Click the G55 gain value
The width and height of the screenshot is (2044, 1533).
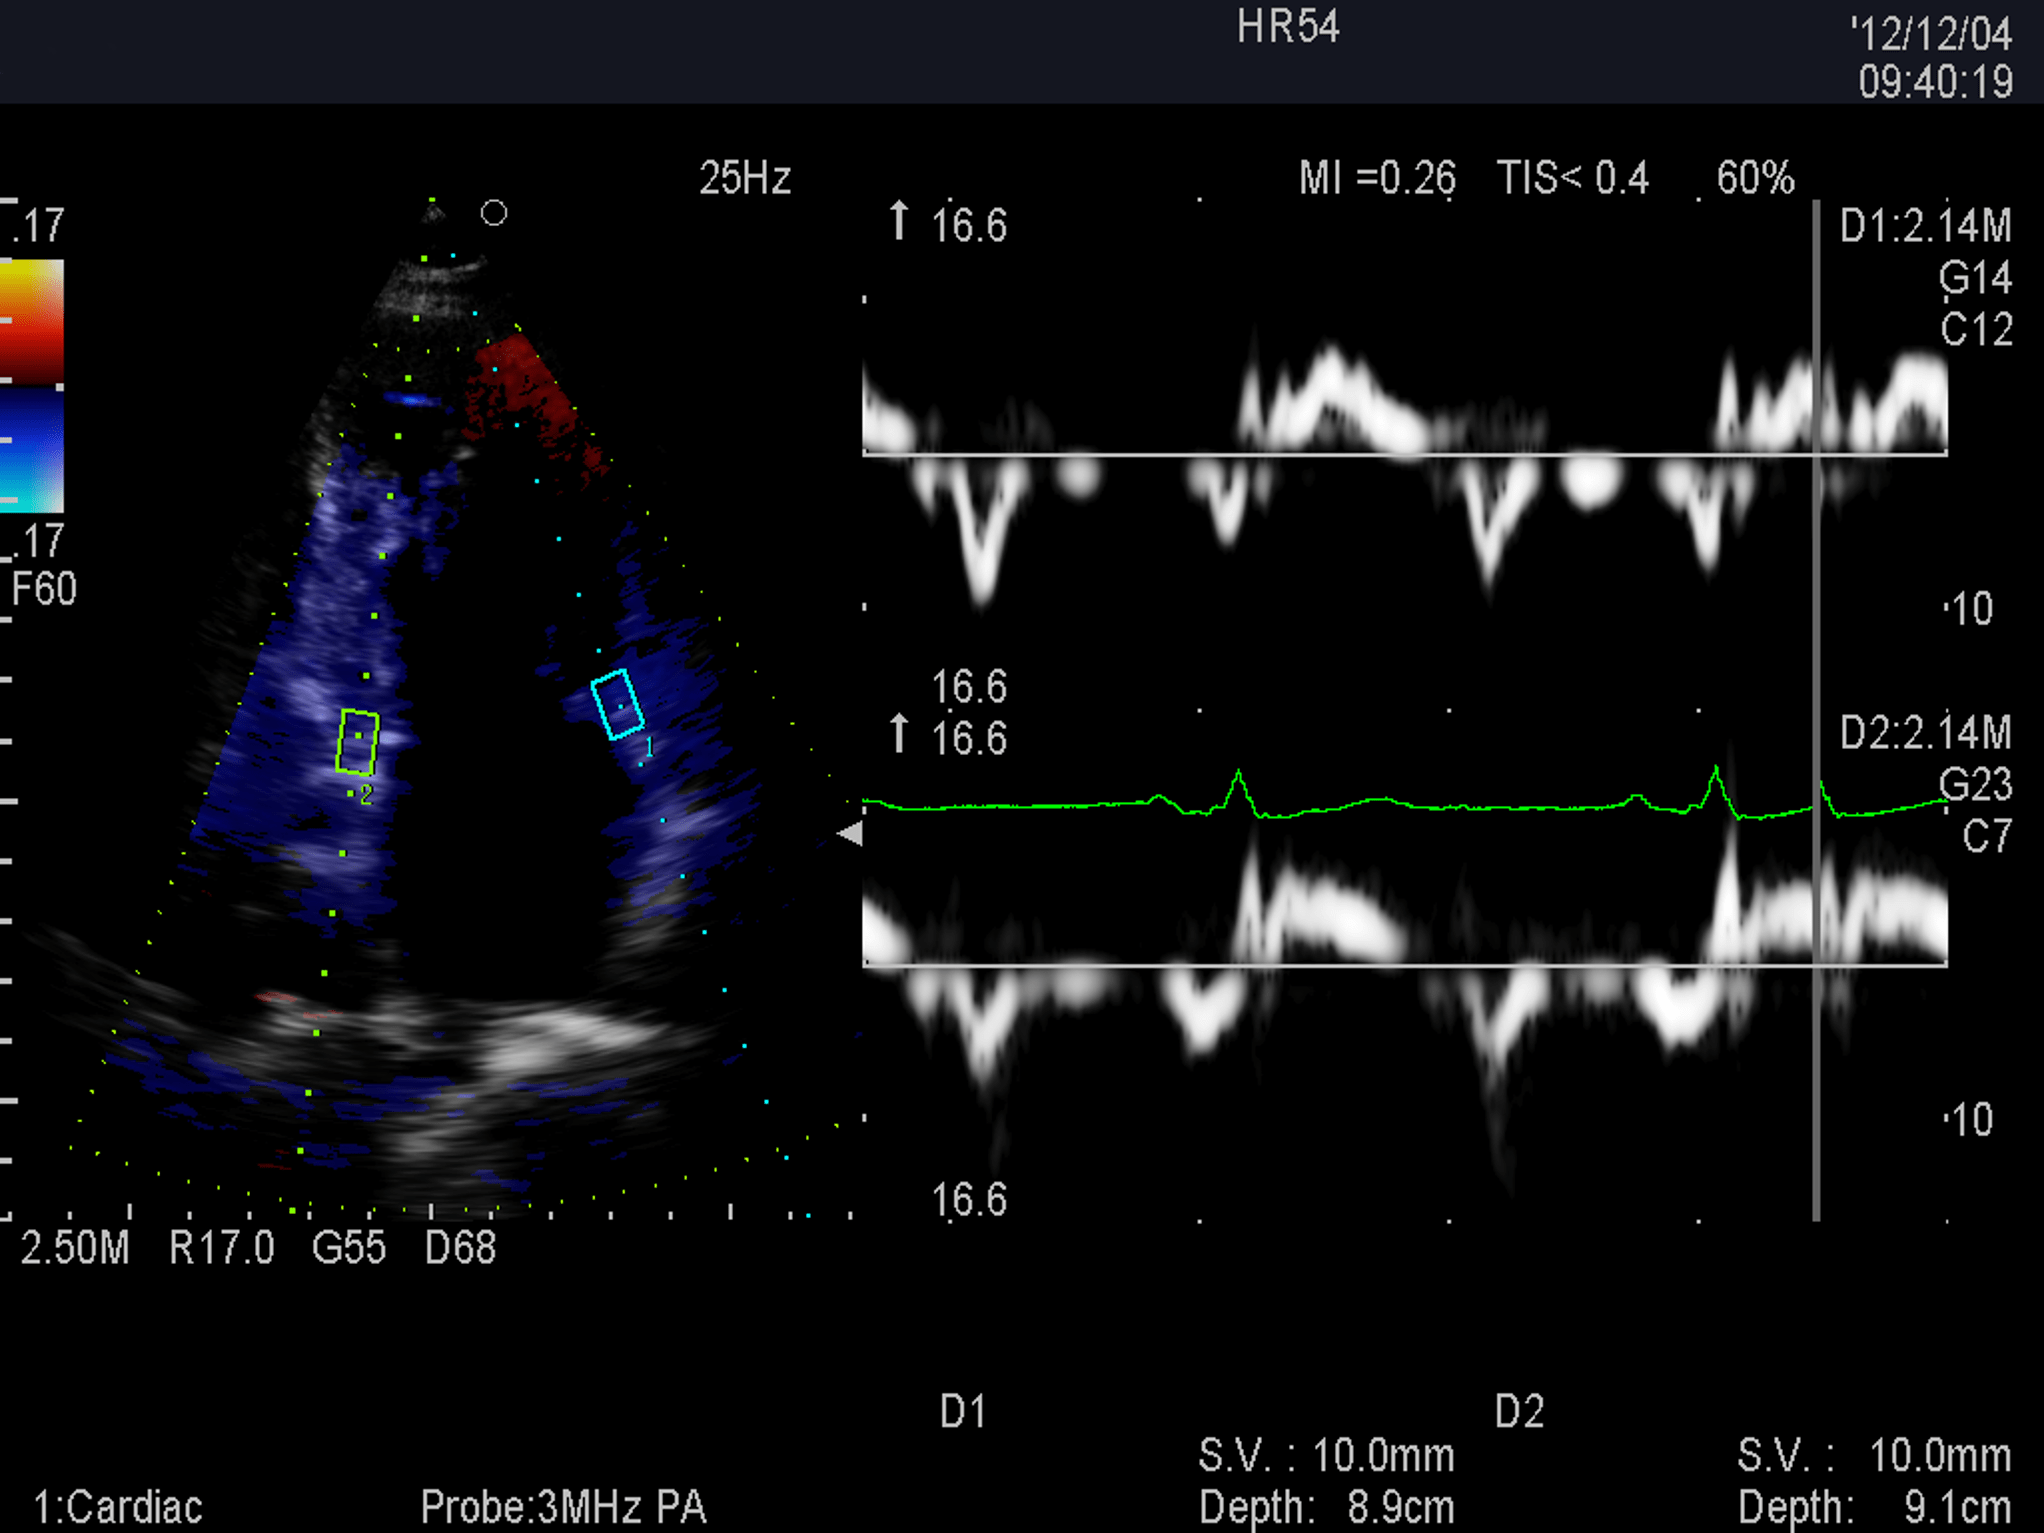(x=349, y=1248)
